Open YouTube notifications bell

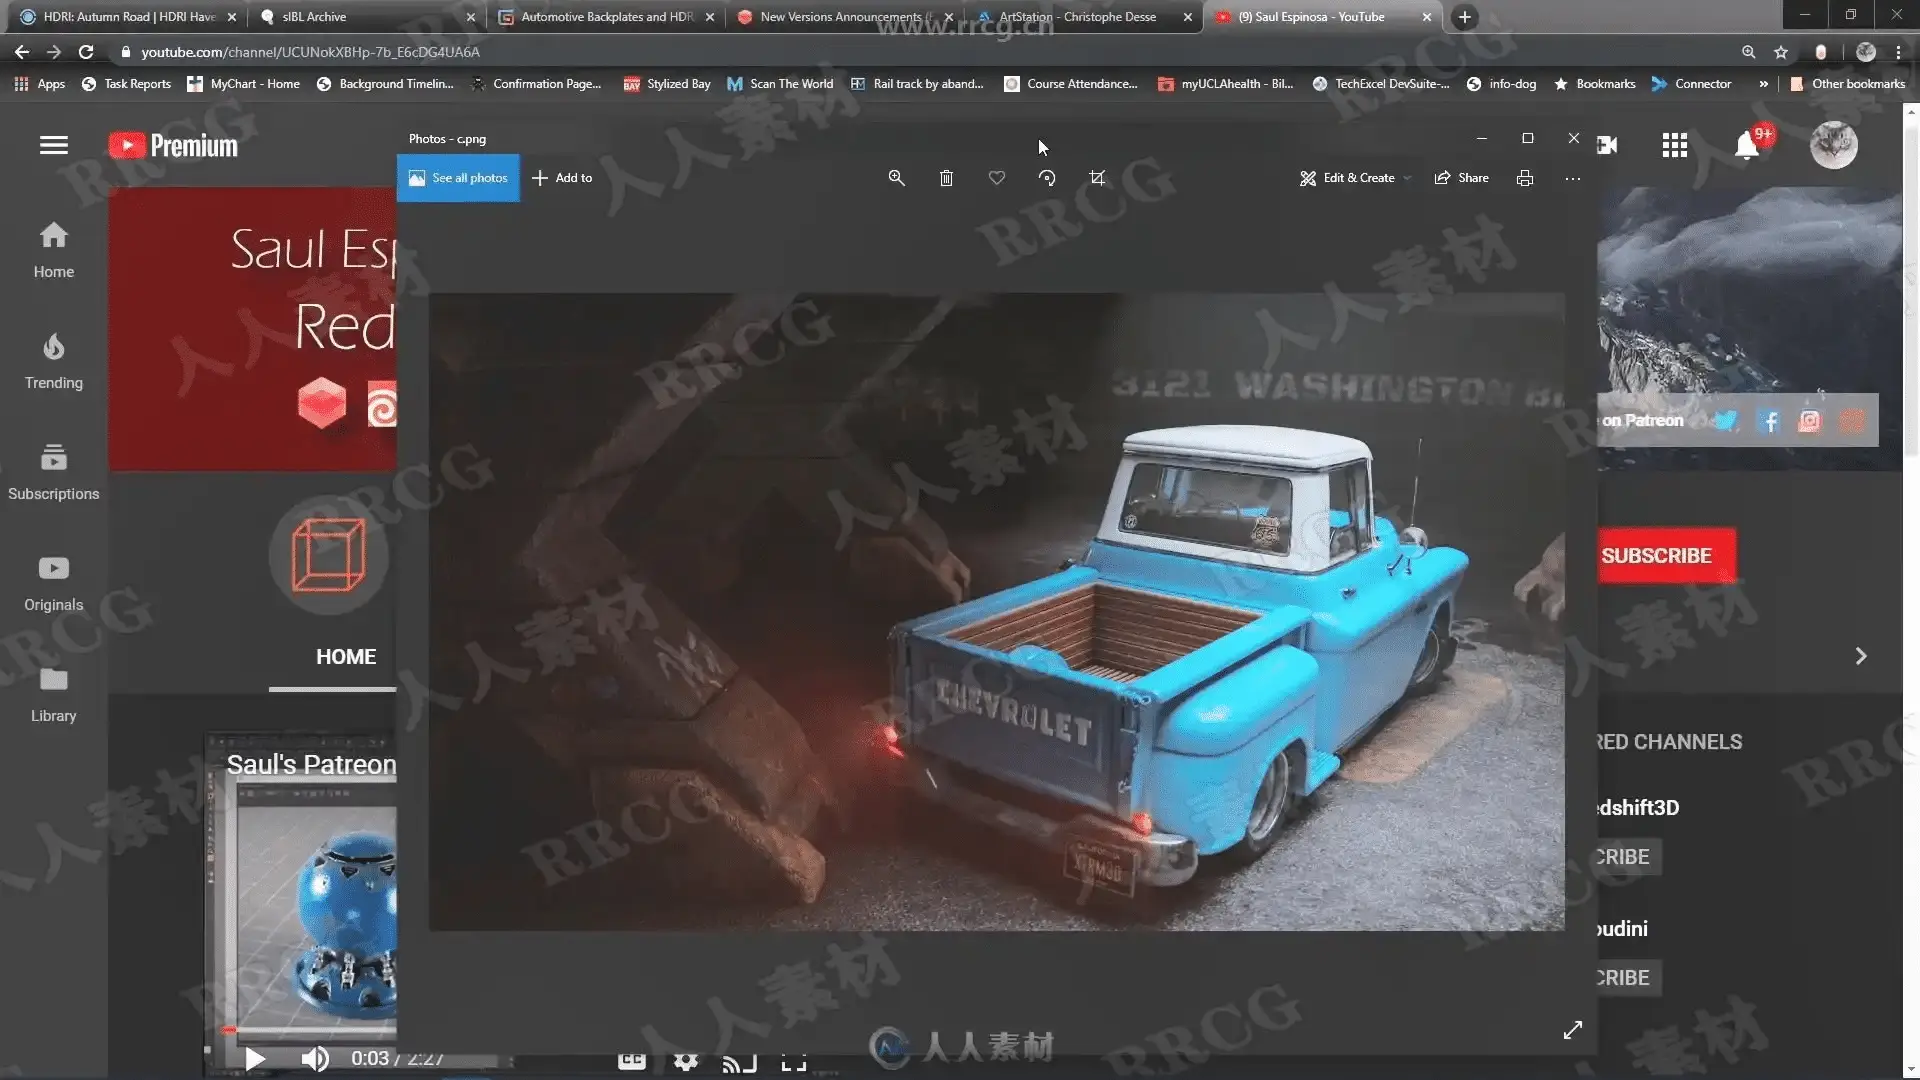point(1746,146)
